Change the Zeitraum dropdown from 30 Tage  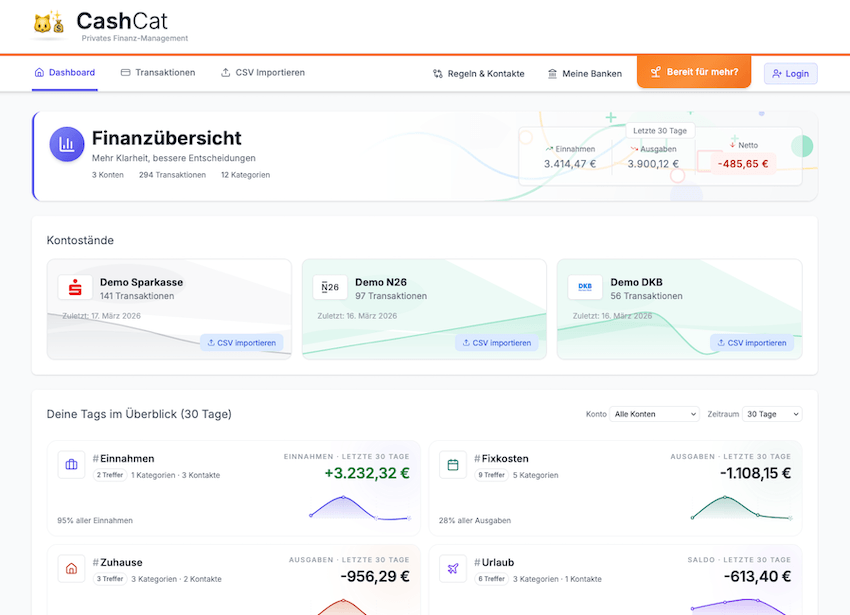tap(773, 414)
